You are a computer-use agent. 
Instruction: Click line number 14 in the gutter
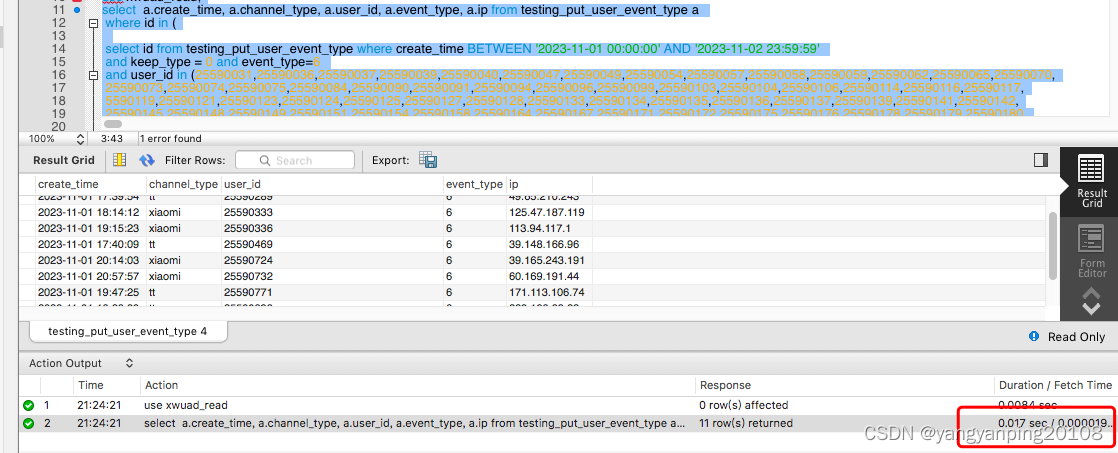coord(58,49)
